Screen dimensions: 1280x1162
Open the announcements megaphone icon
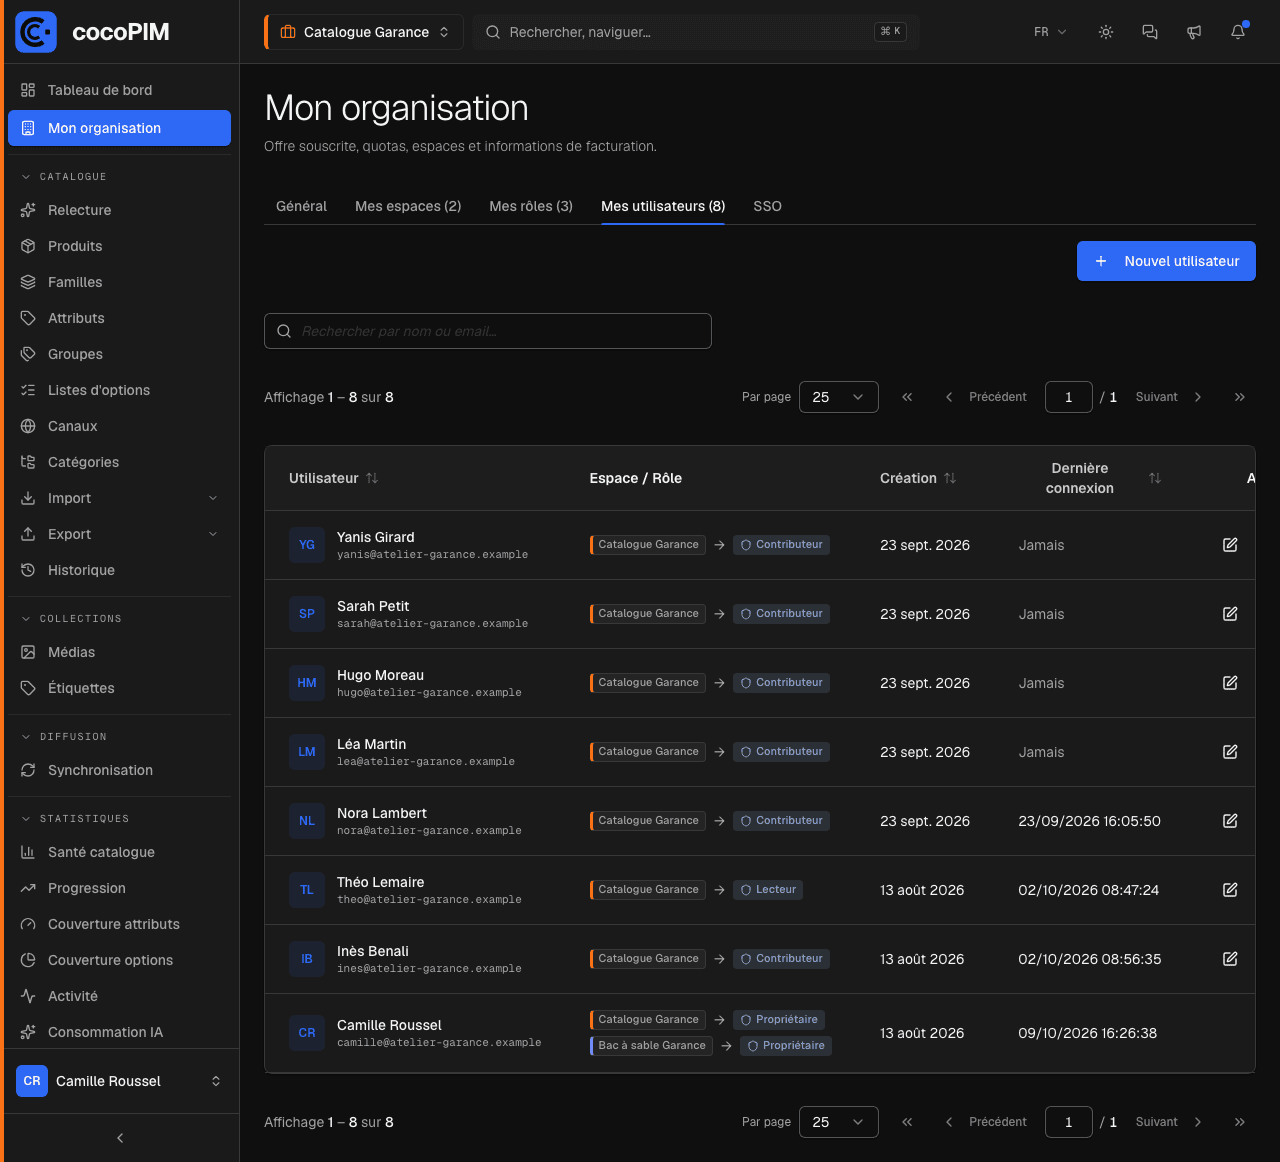point(1194,32)
